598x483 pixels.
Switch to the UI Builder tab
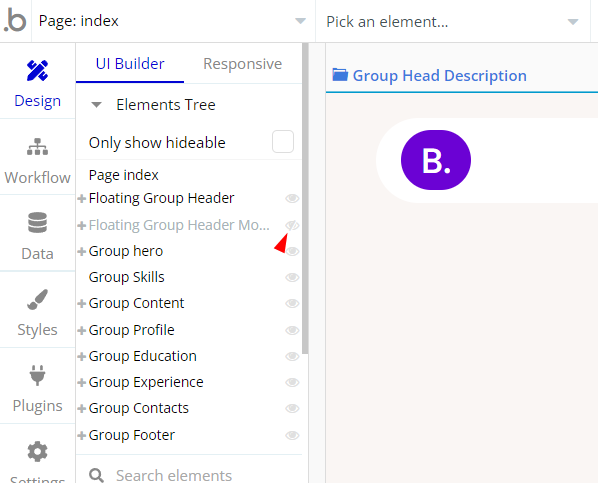[x=130, y=64]
